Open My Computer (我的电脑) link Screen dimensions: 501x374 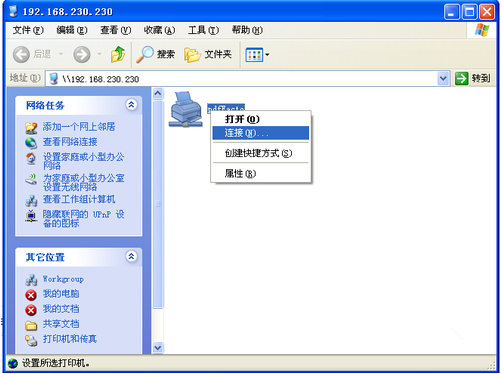click(x=61, y=294)
